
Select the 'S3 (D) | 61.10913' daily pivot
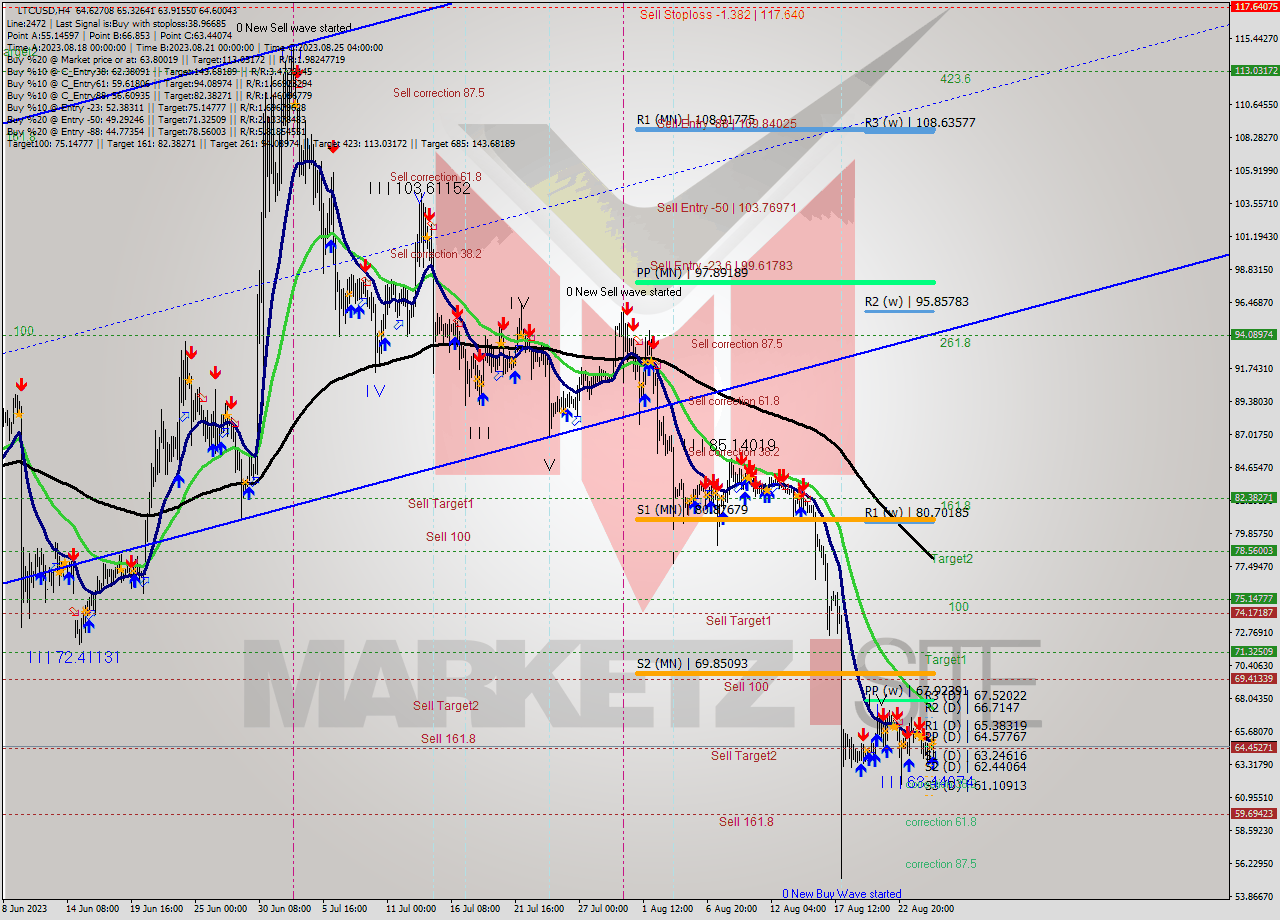coord(976,786)
